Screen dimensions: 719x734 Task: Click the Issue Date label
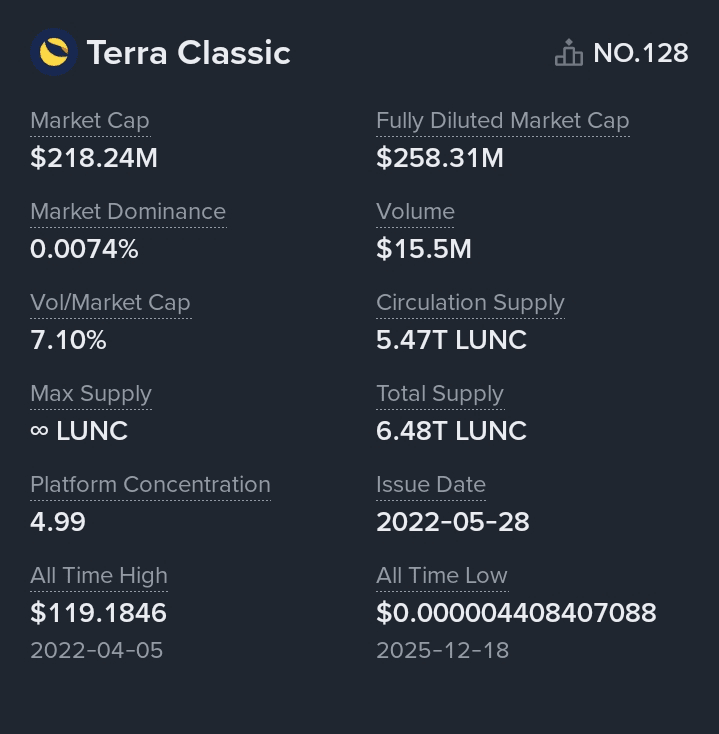(431, 485)
